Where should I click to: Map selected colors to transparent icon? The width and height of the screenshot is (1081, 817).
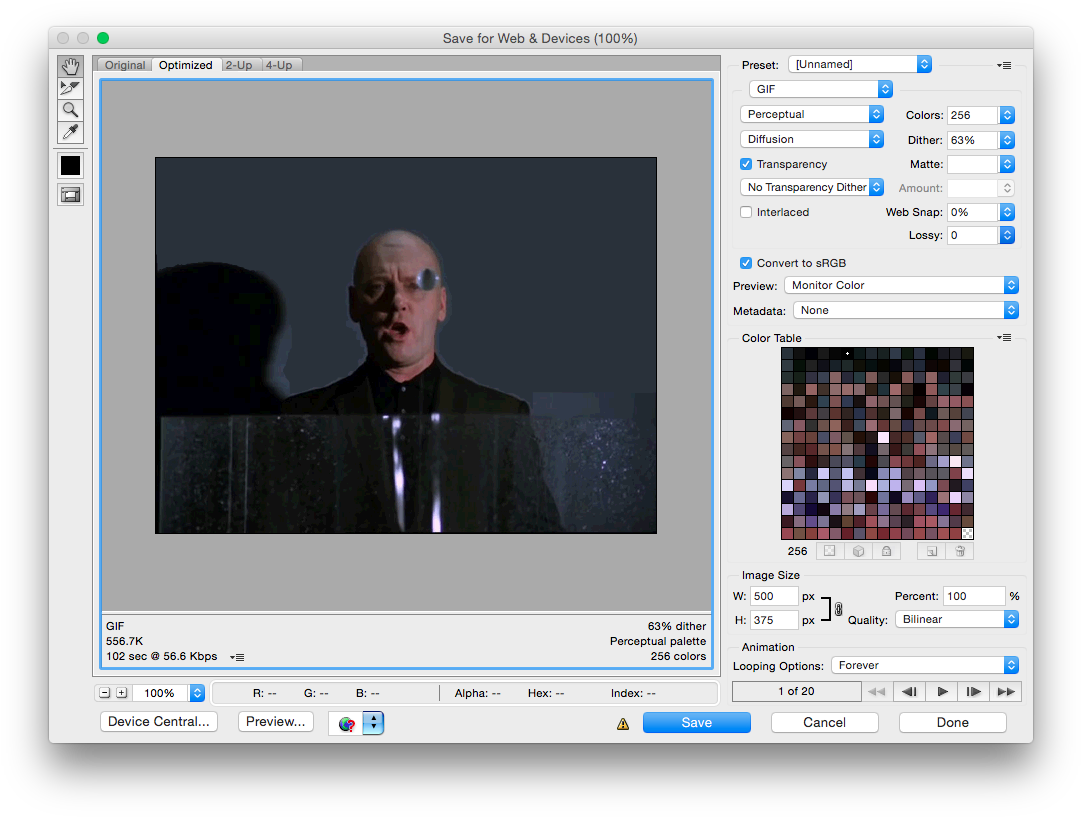(x=830, y=551)
